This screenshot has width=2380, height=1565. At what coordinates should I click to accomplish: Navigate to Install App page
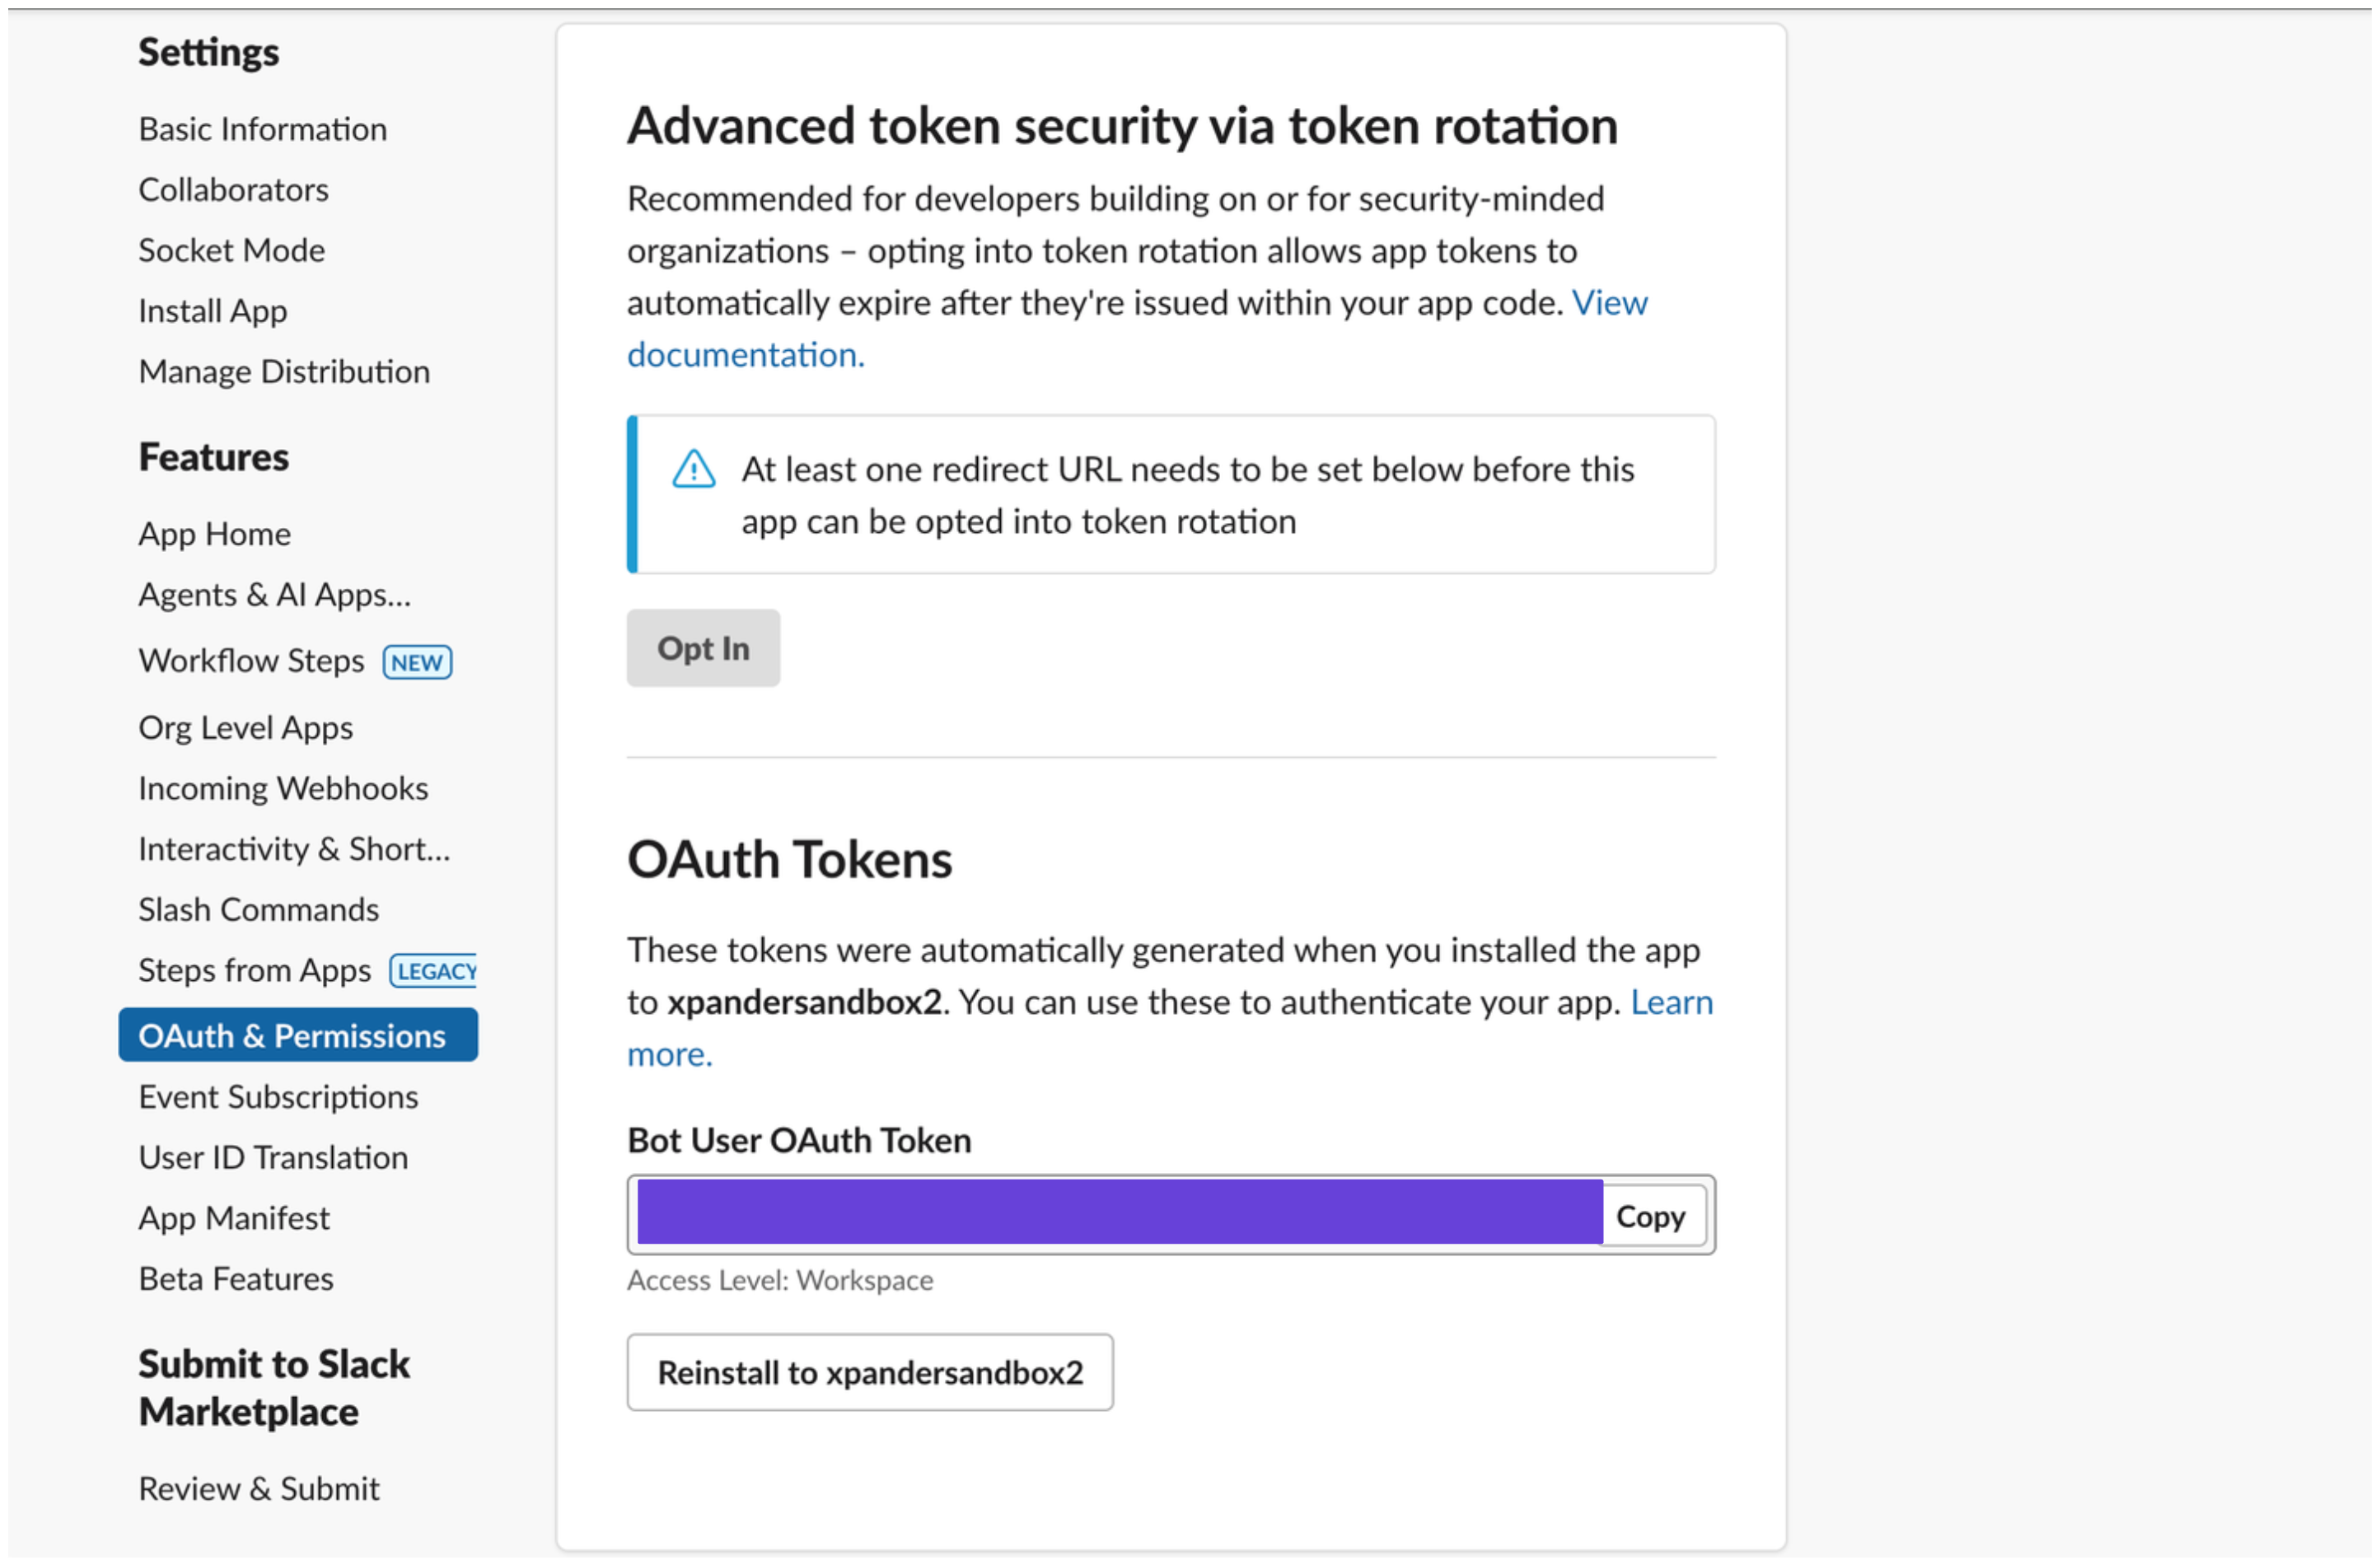(212, 311)
